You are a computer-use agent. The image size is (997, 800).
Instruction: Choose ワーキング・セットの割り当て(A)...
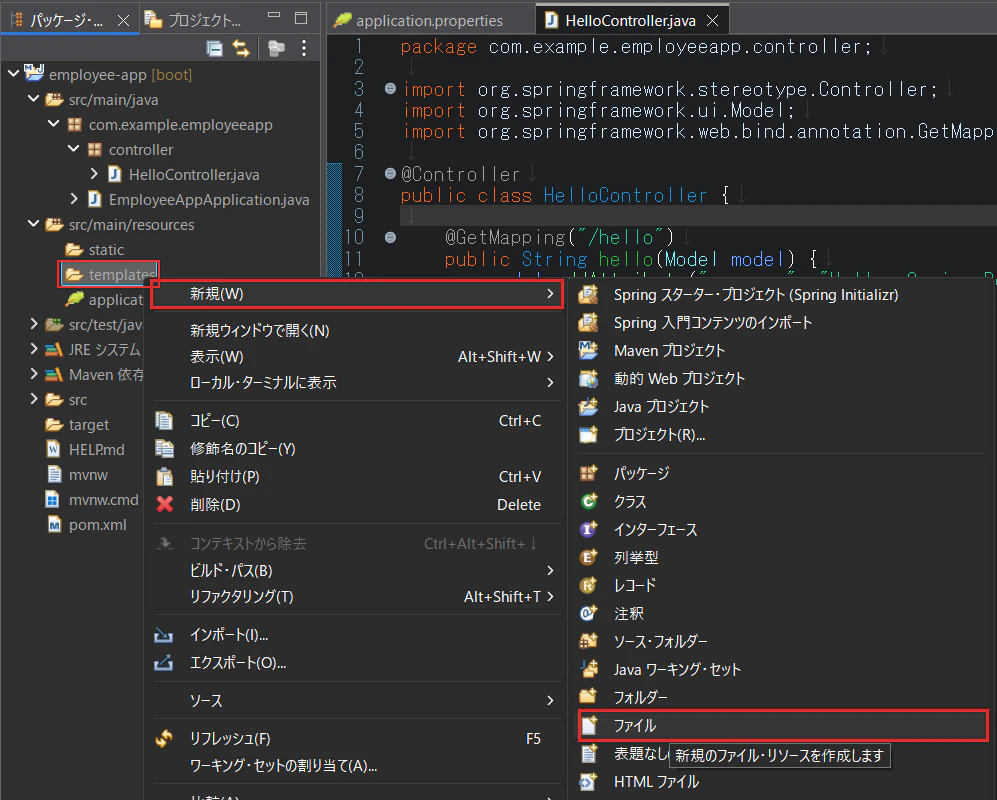pyautogui.click(x=357, y=766)
